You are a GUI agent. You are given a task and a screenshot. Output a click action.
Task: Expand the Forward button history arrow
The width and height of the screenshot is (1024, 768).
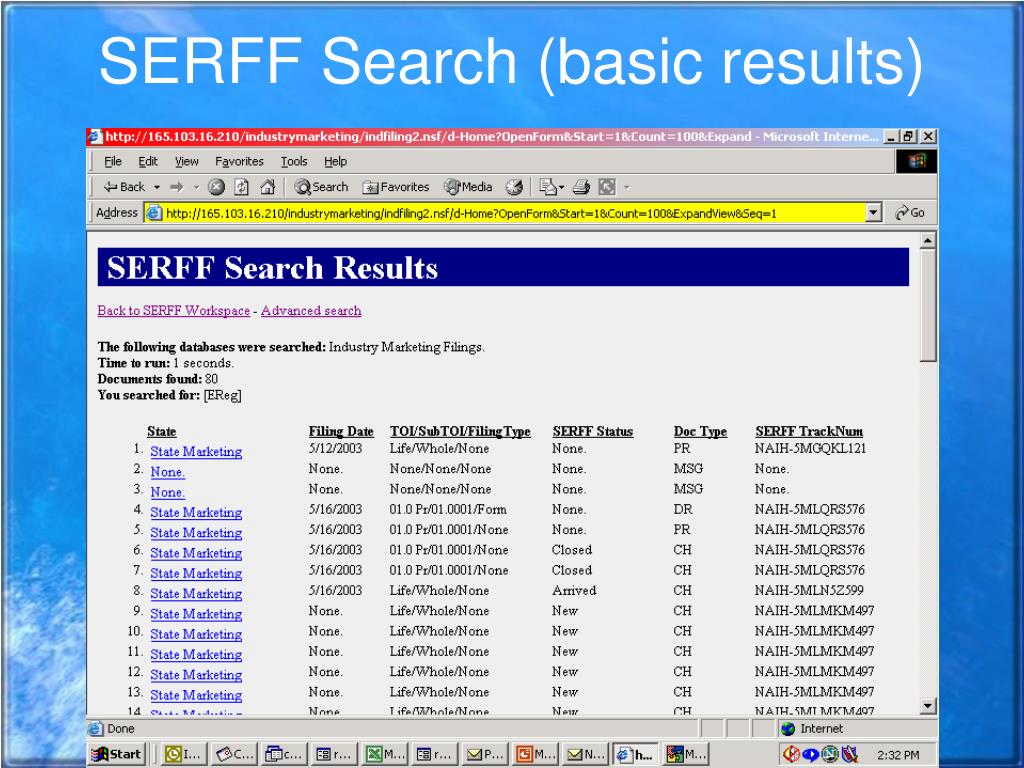point(196,187)
